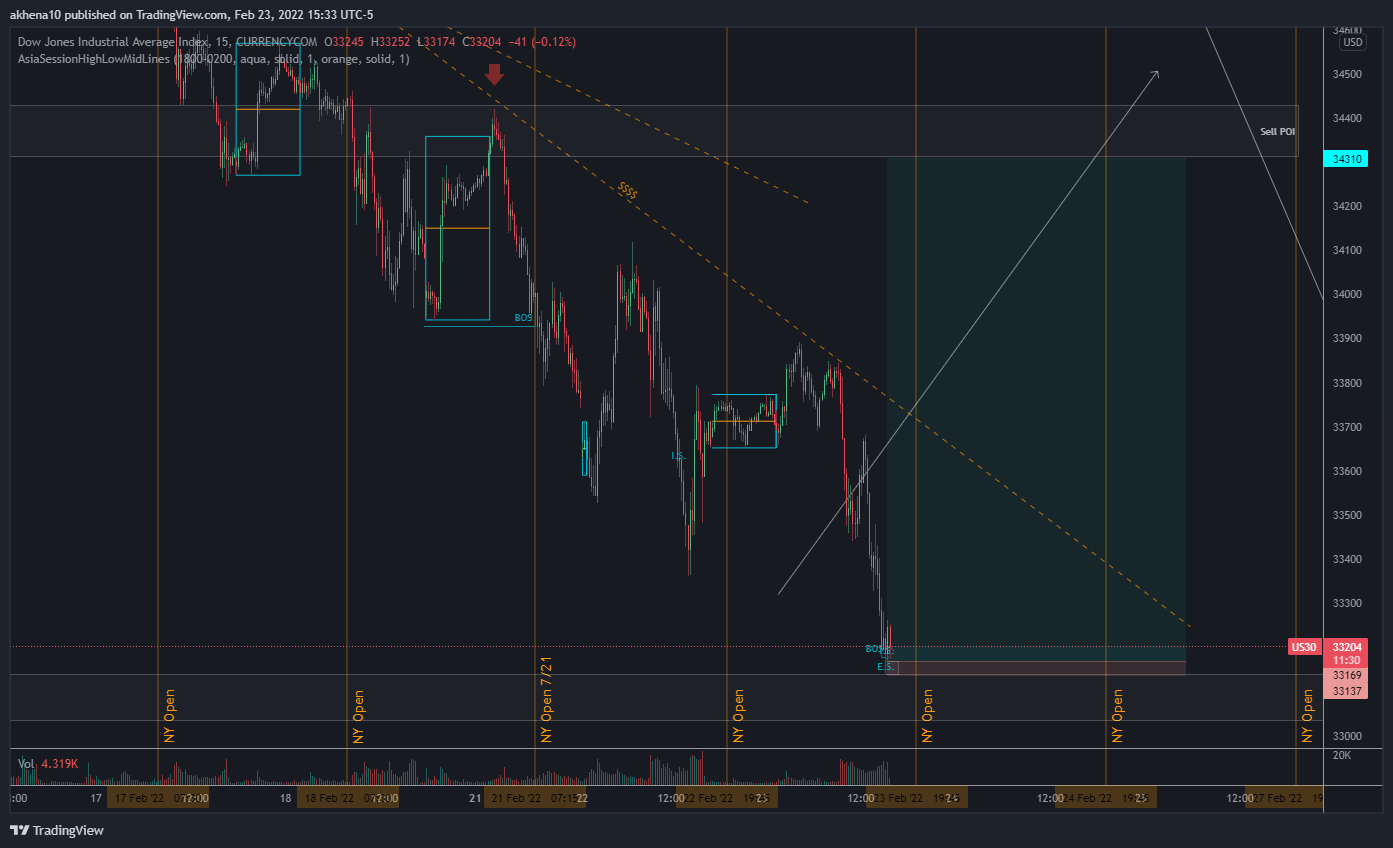The image size is (1393, 848).
Task: Click the 33500 price scale value
Action: (x=1345, y=515)
